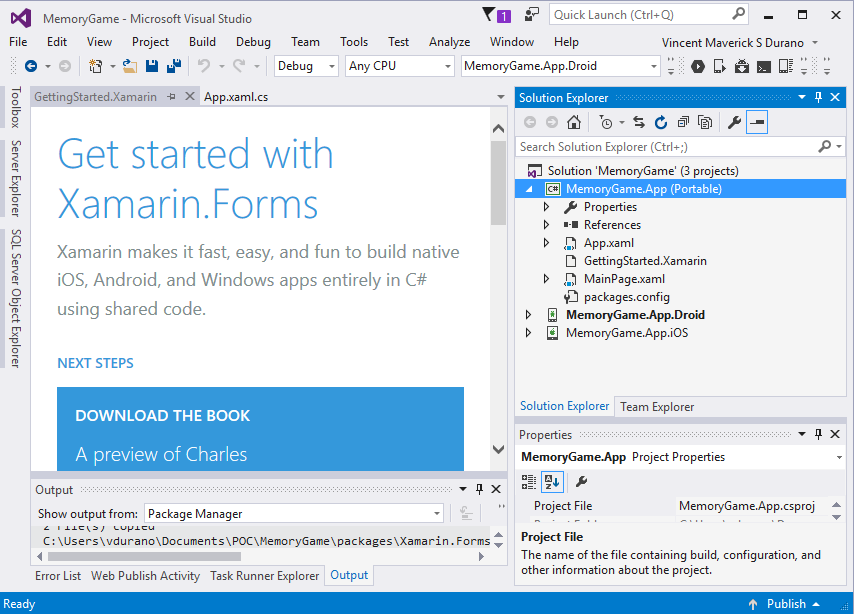Open the MemoryGame.App.Droid startup project dropdown
The image size is (854, 614).
tap(560, 66)
